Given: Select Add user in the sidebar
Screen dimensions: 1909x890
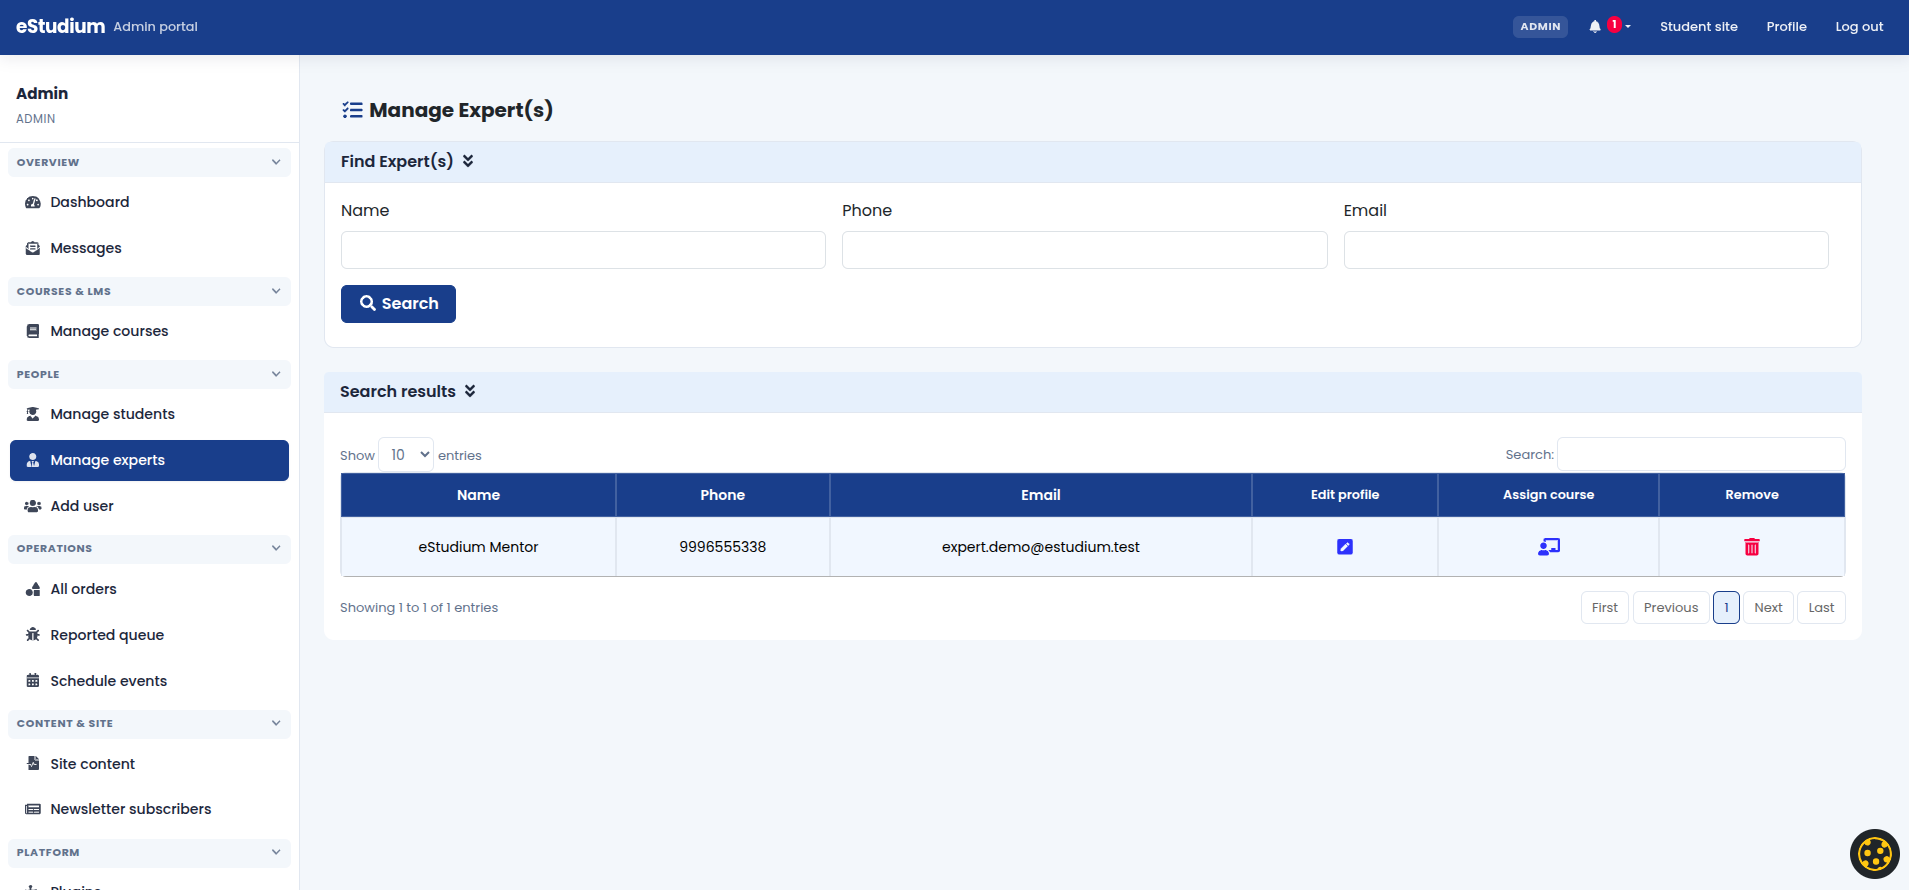Looking at the screenshot, I should pos(149,506).
